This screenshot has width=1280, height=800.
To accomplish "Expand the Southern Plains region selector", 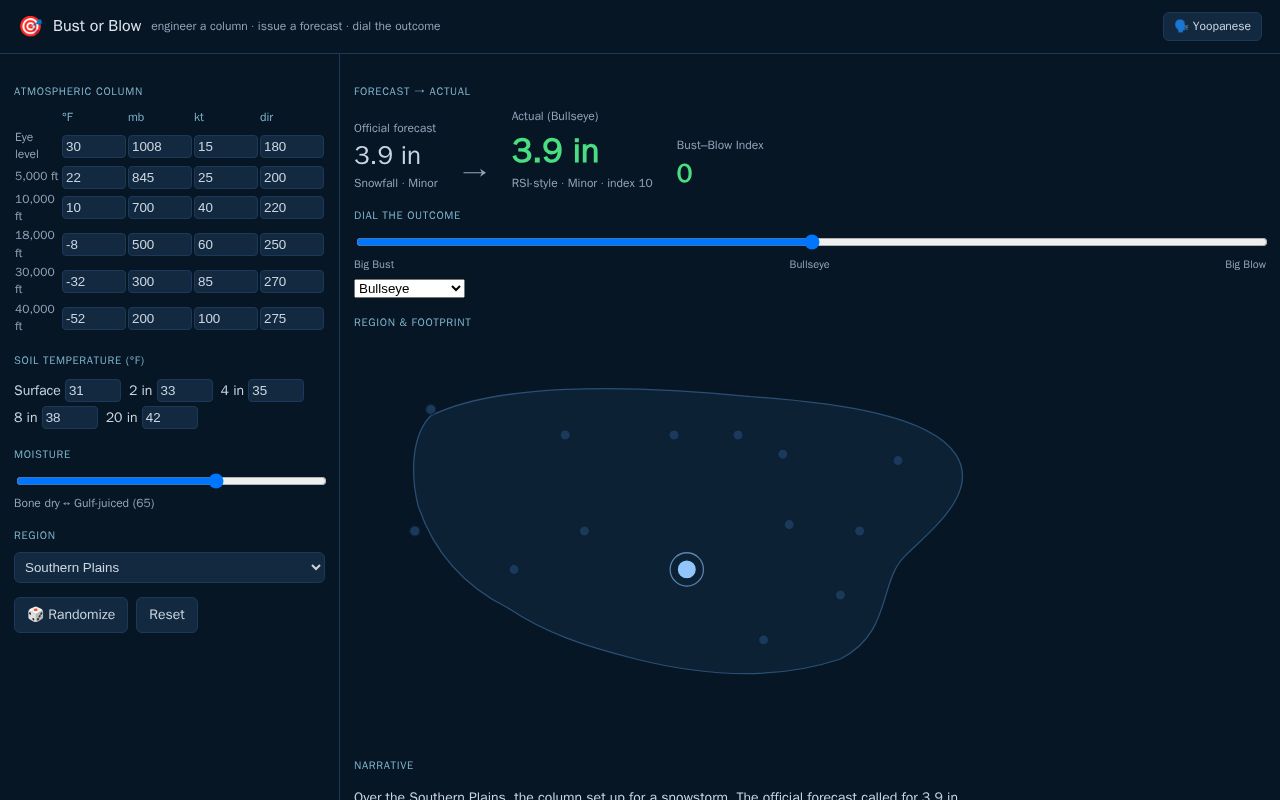I will (169, 567).
